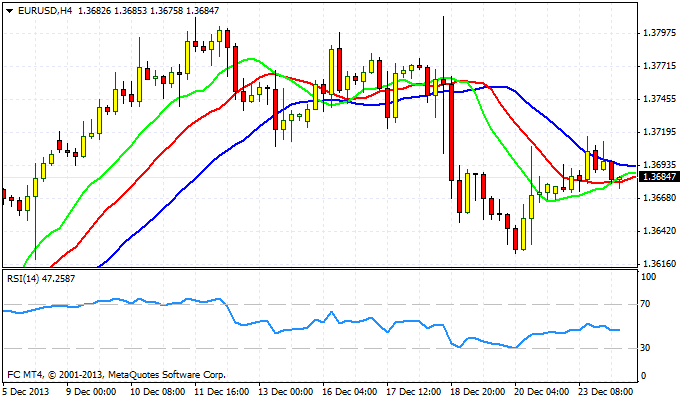Click the triangle beside EURUSD,H4 title

[x=10, y=11]
